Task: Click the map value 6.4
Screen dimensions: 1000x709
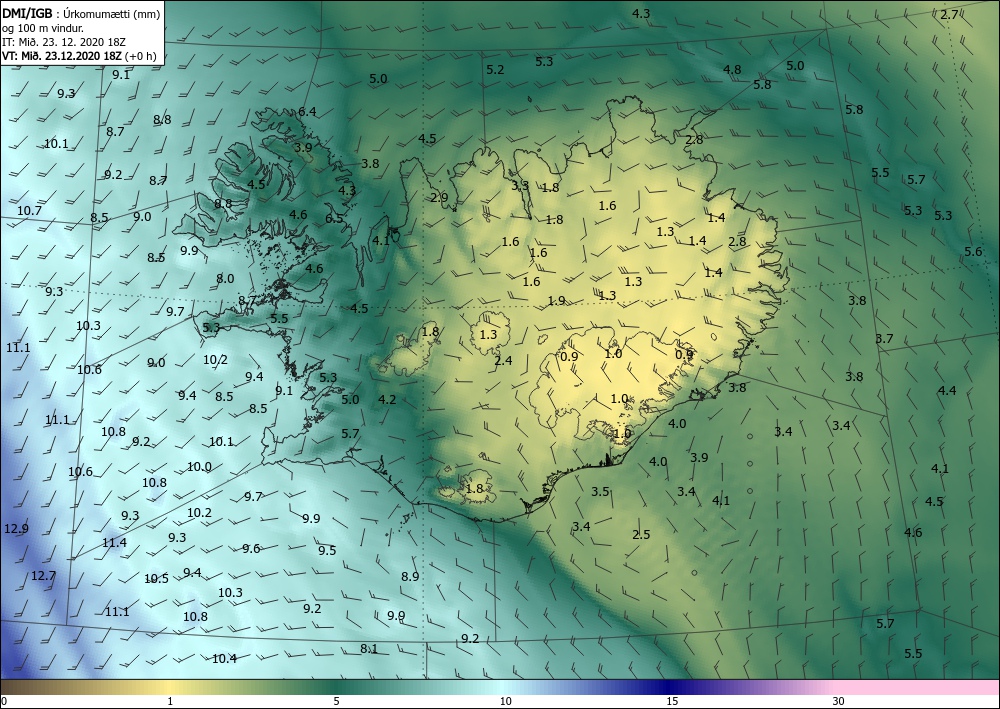Action: pos(307,112)
